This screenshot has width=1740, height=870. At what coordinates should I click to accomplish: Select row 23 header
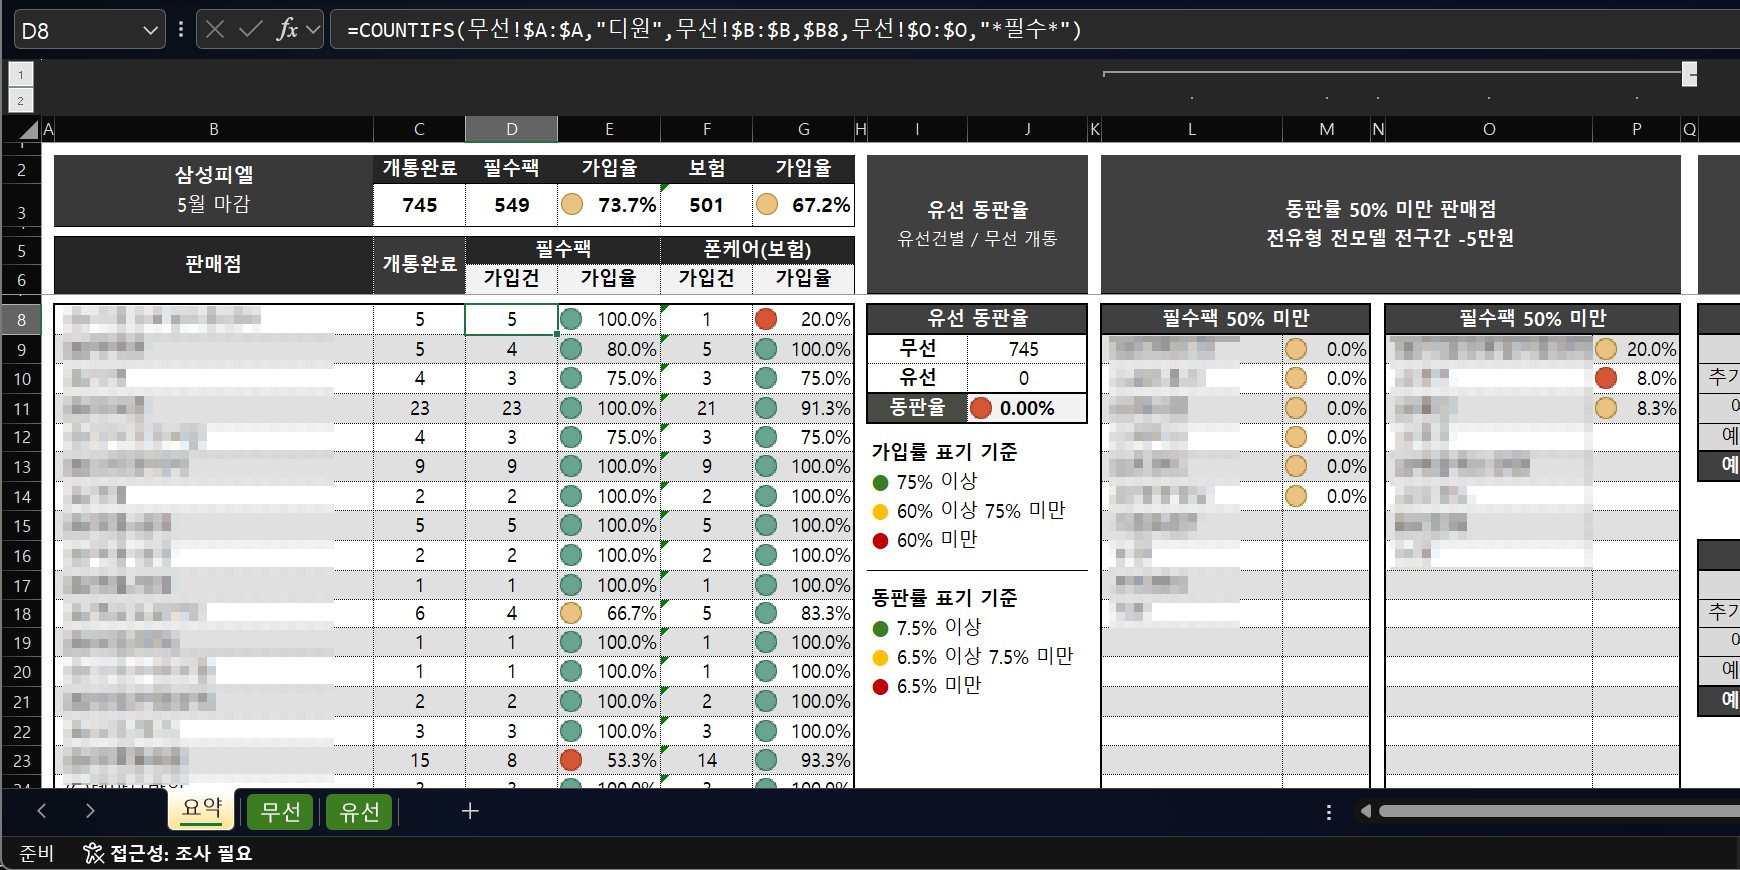coord(21,760)
